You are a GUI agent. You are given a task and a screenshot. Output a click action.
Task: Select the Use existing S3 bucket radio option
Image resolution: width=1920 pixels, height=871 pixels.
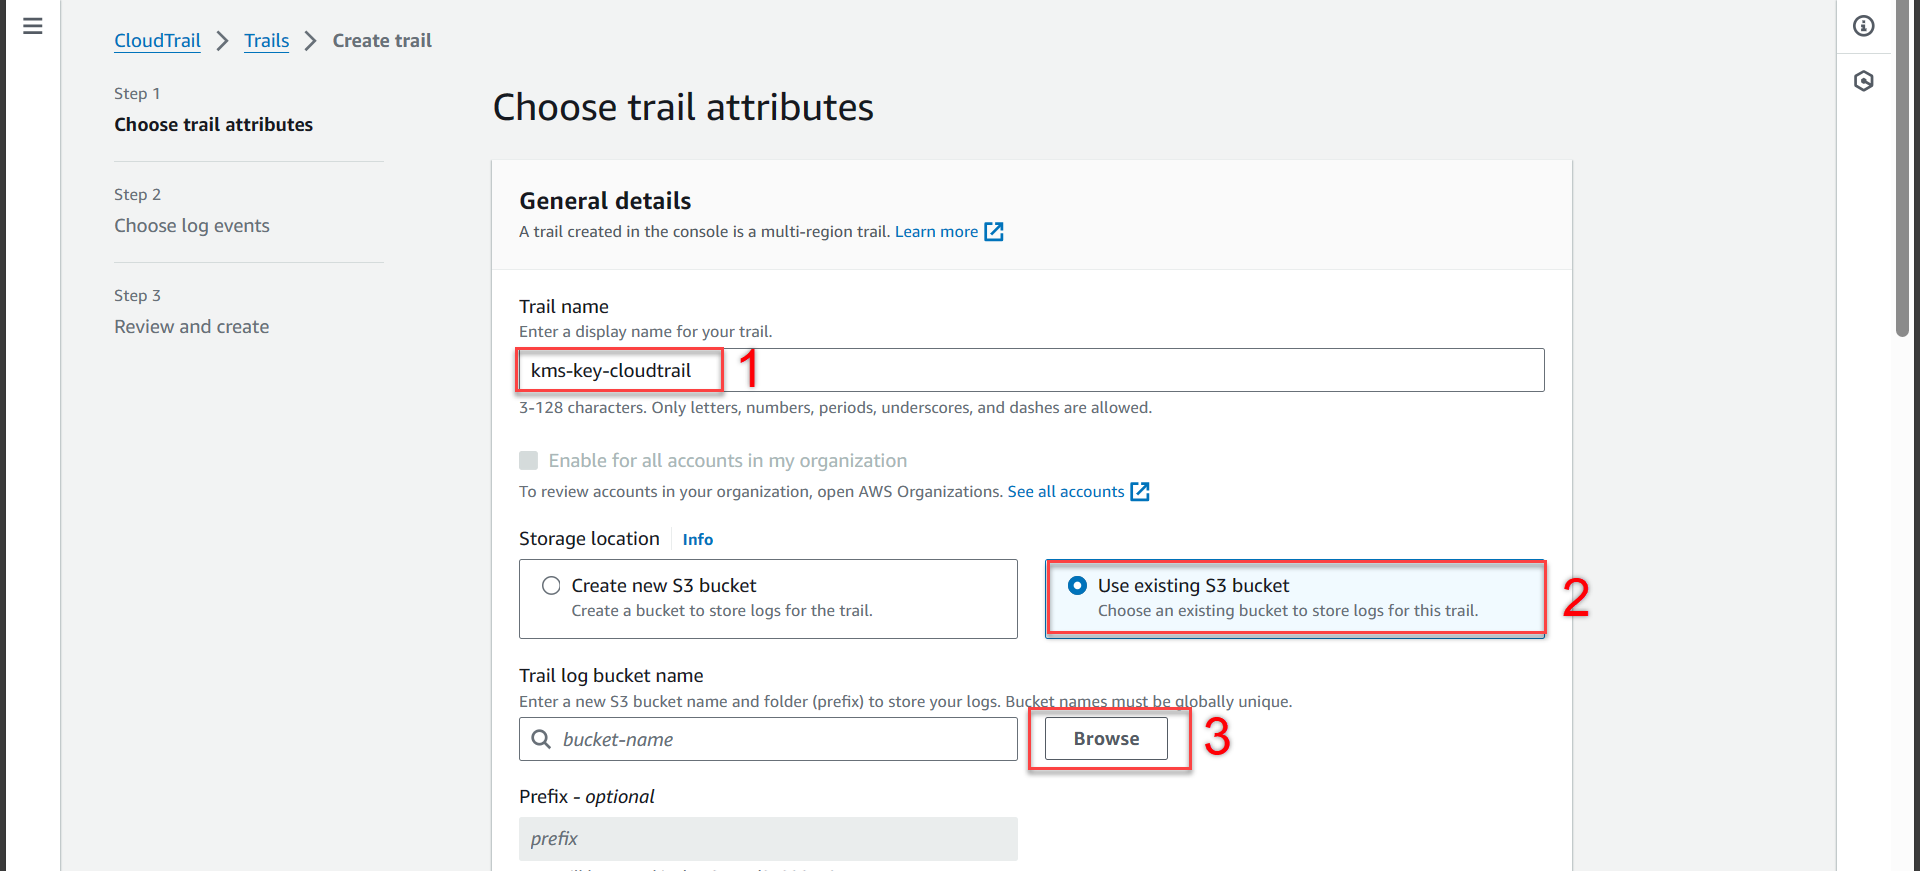point(1077,586)
